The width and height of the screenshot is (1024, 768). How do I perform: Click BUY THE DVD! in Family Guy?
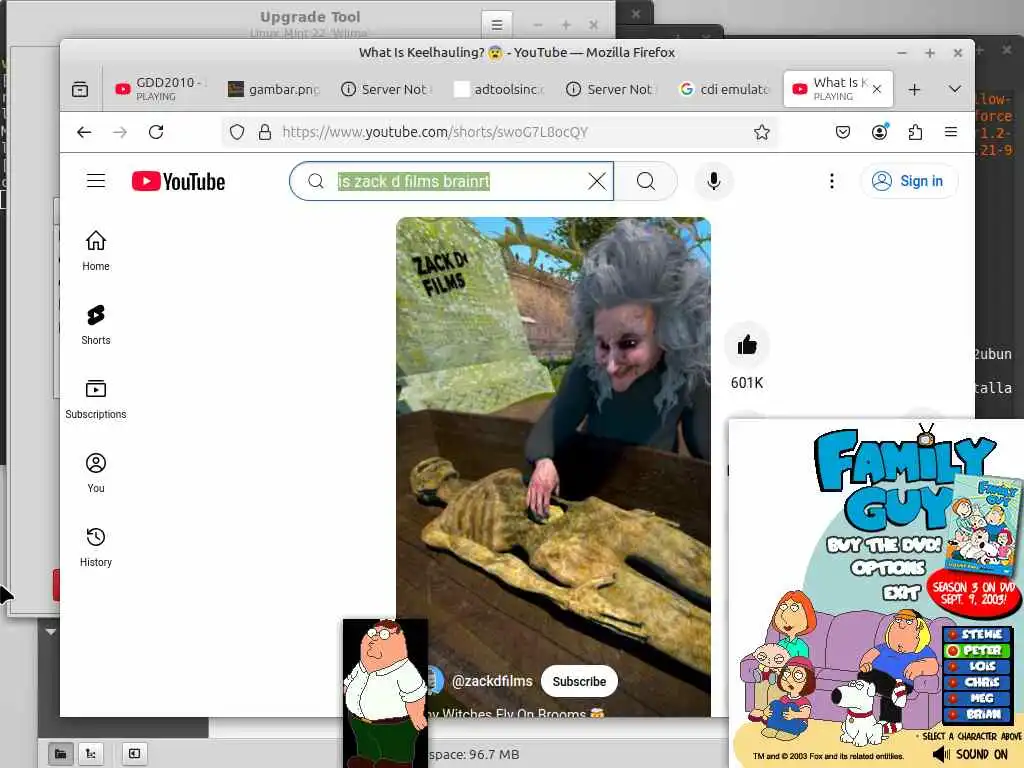coord(884,544)
